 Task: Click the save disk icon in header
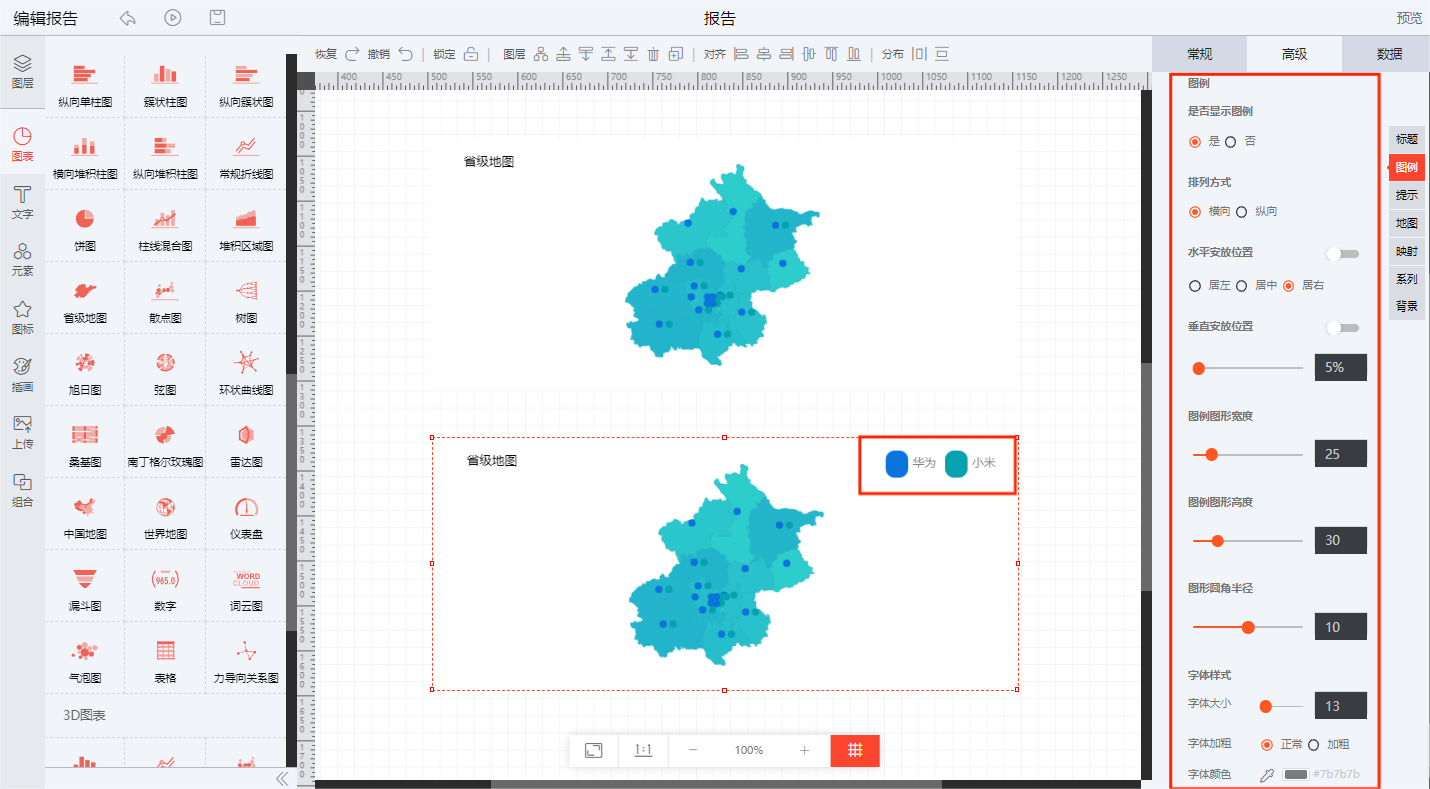pos(218,18)
